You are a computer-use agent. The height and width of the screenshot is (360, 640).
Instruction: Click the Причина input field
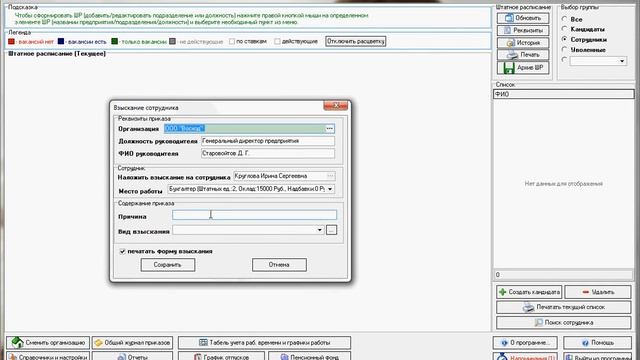pyautogui.click(x=254, y=215)
